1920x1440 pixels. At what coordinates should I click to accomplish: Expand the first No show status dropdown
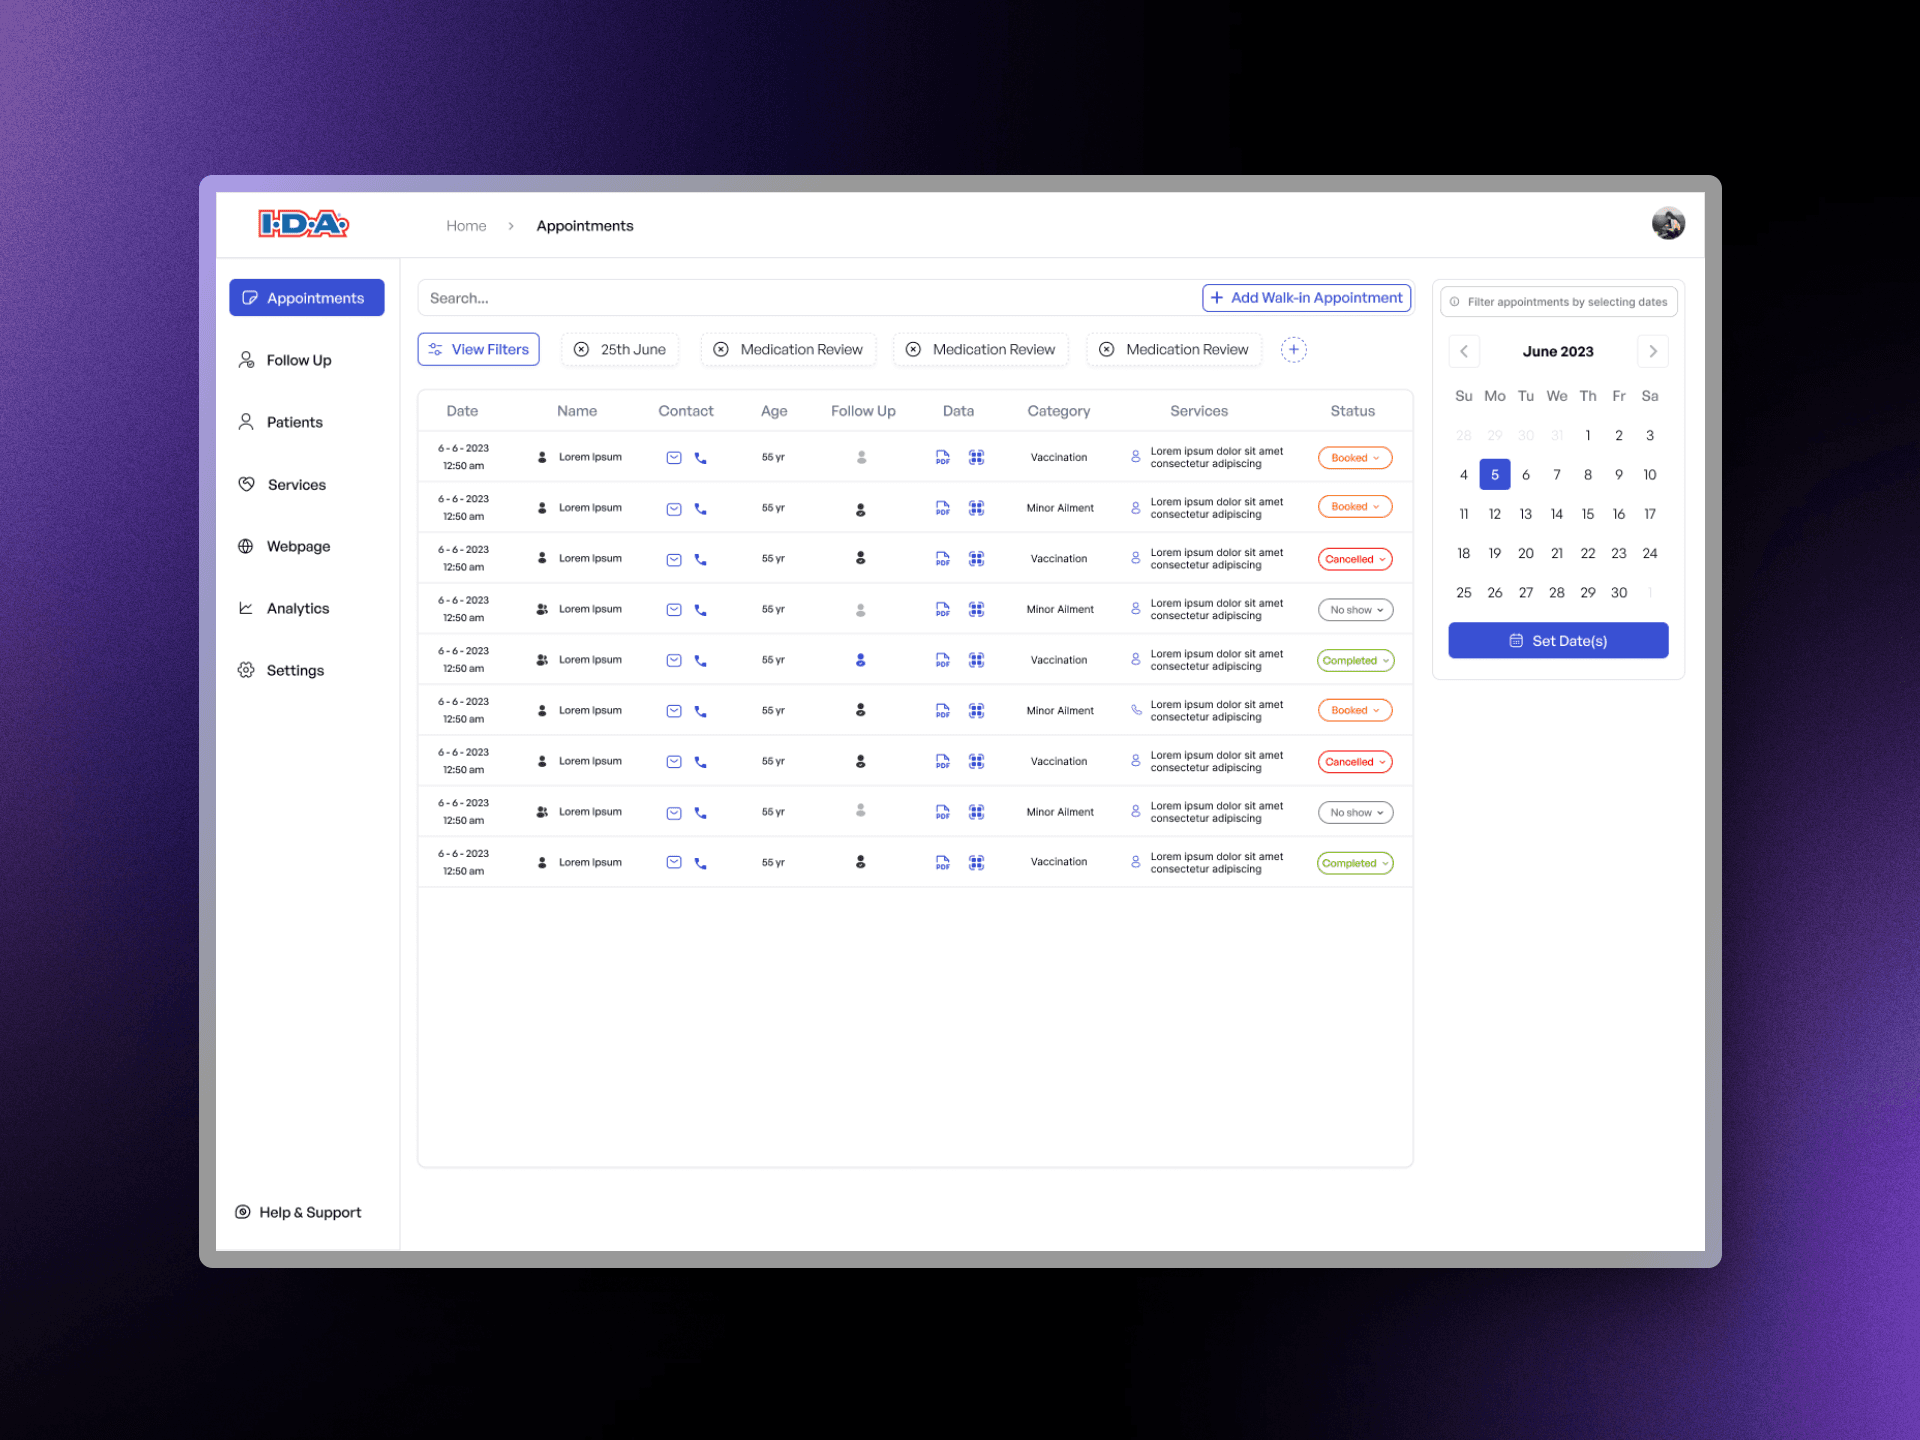(x=1355, y=610)
